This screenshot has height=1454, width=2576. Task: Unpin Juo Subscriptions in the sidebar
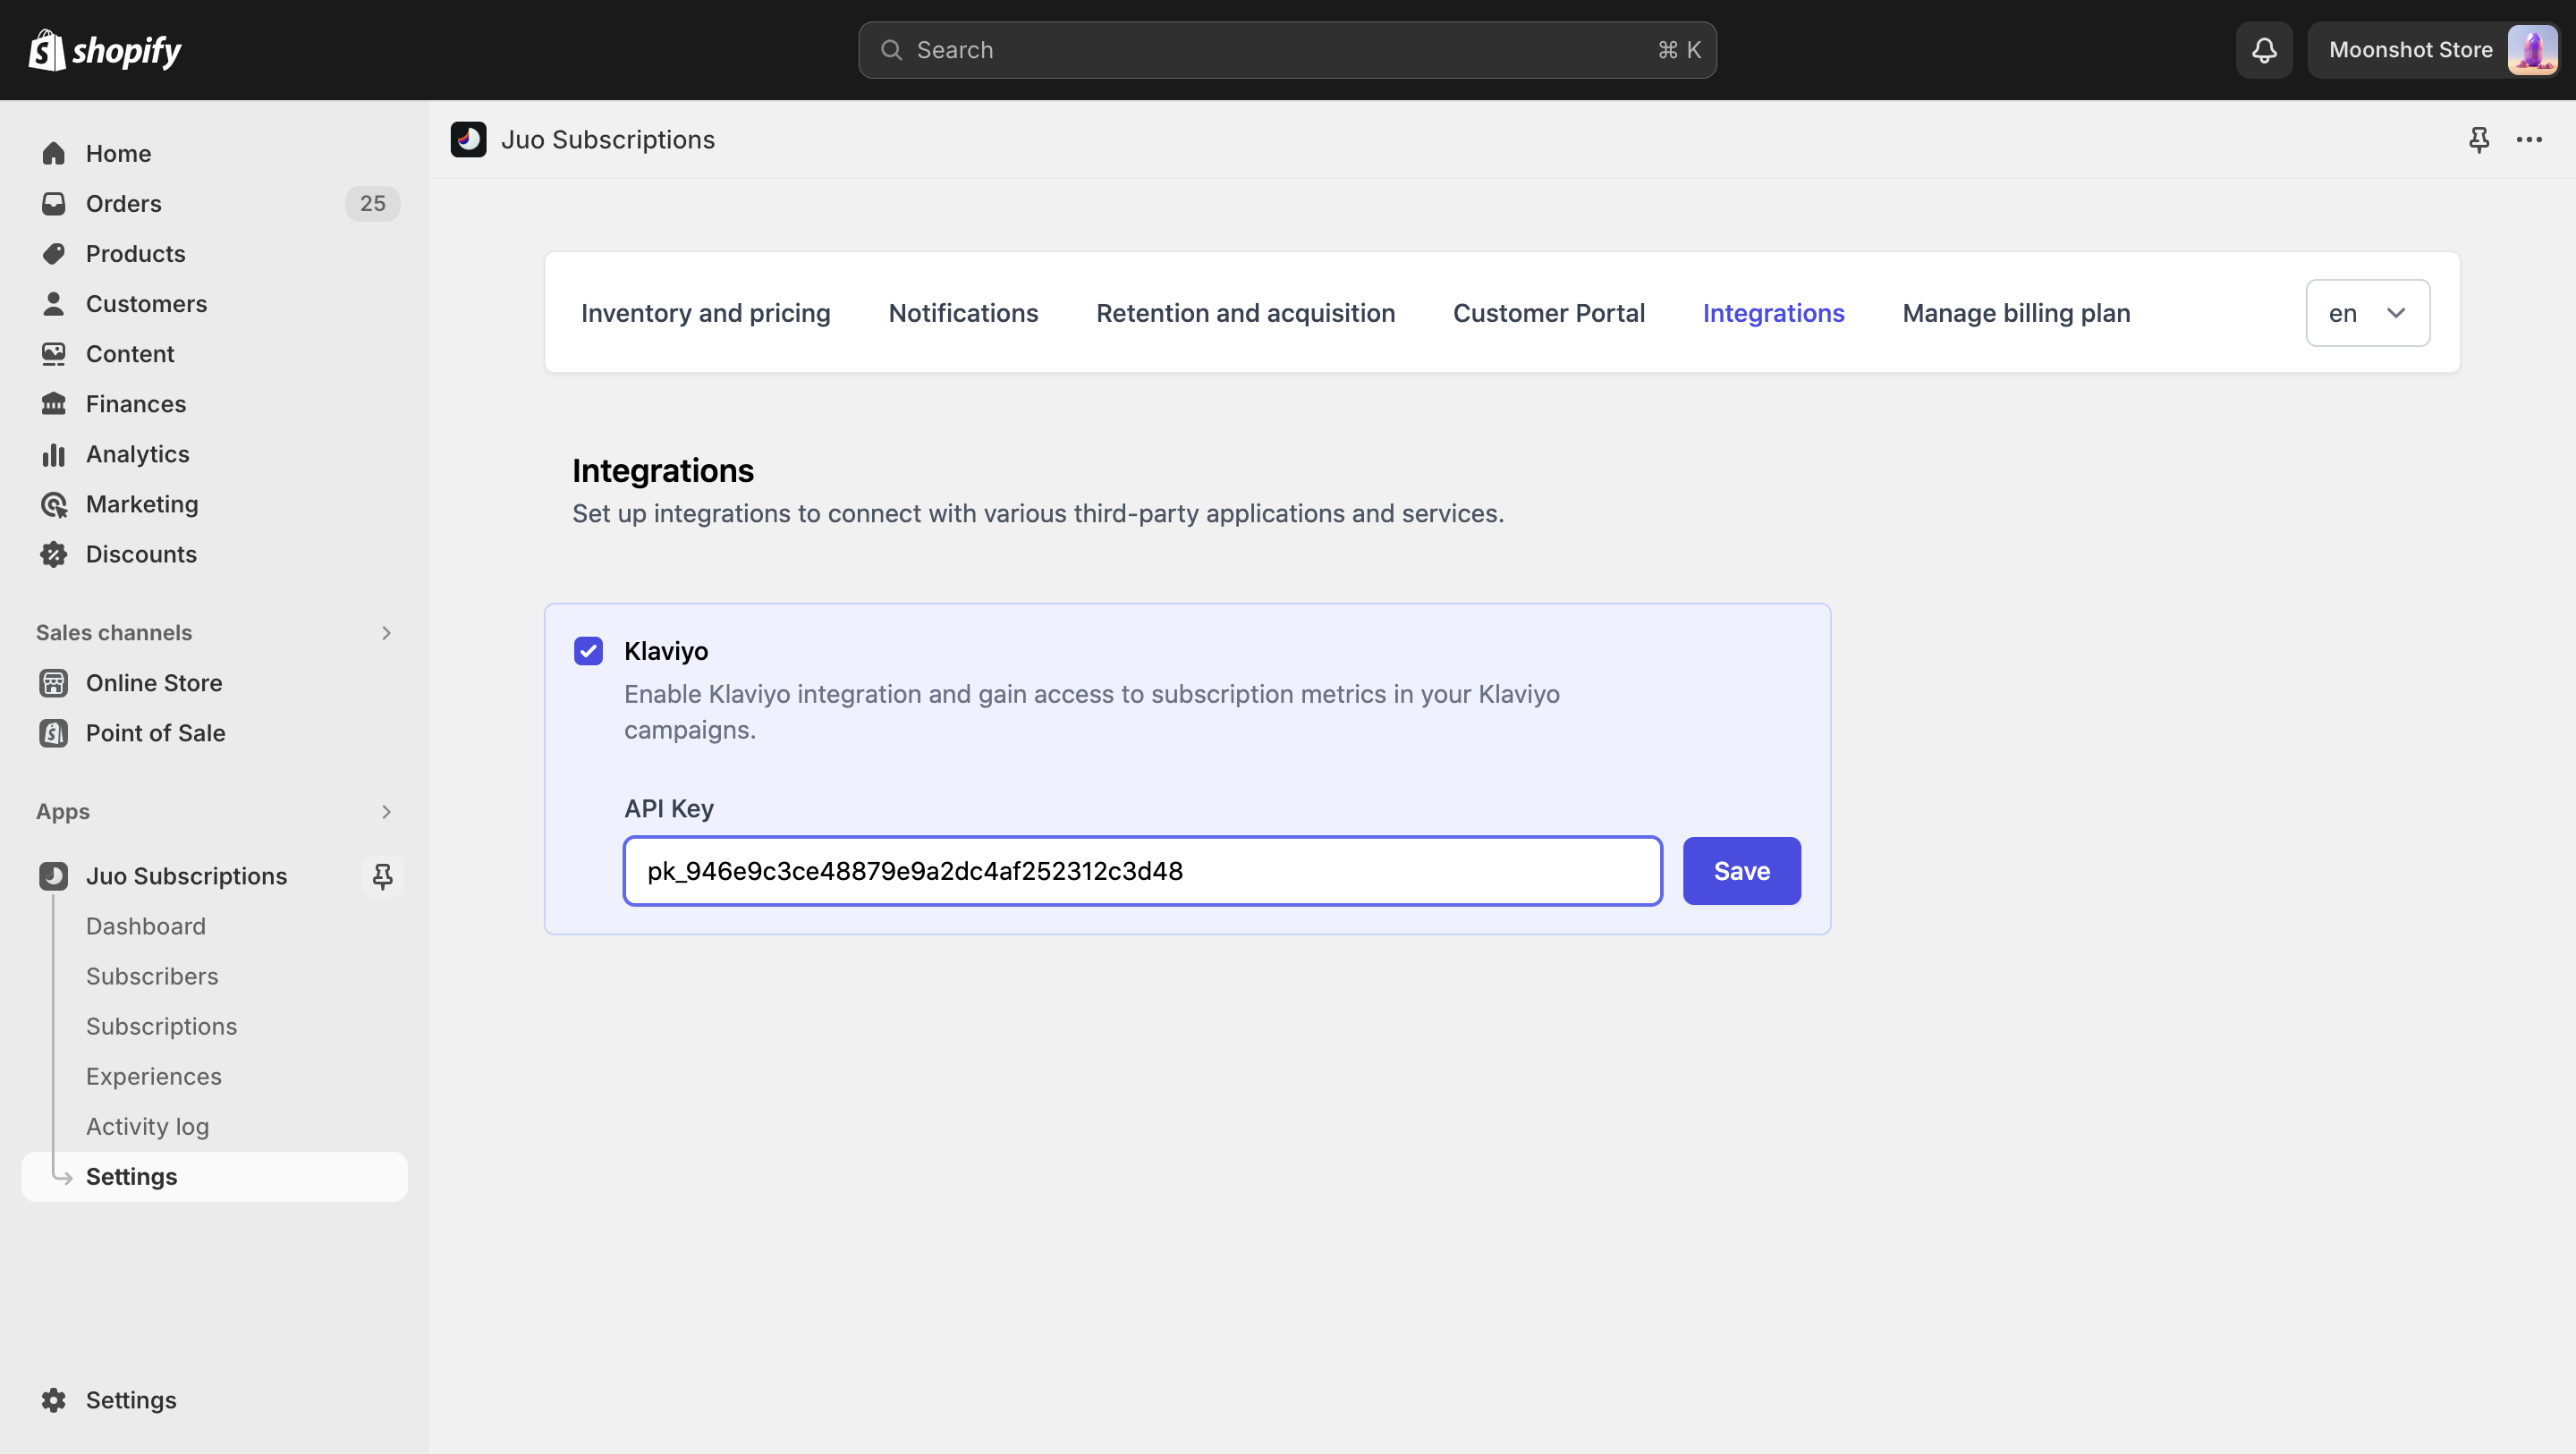382,876
